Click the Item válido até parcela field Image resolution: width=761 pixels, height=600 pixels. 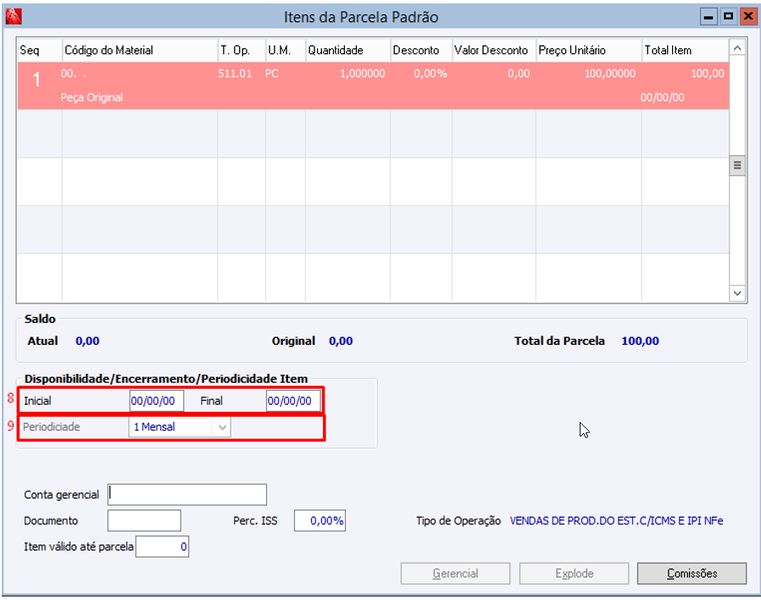tap(162, 547)
